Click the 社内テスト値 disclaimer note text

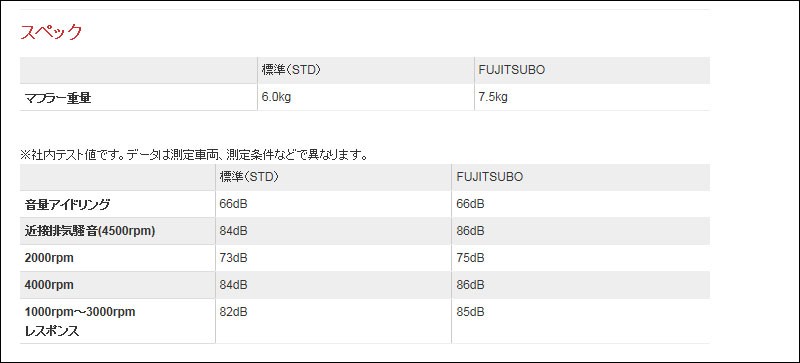194,155
